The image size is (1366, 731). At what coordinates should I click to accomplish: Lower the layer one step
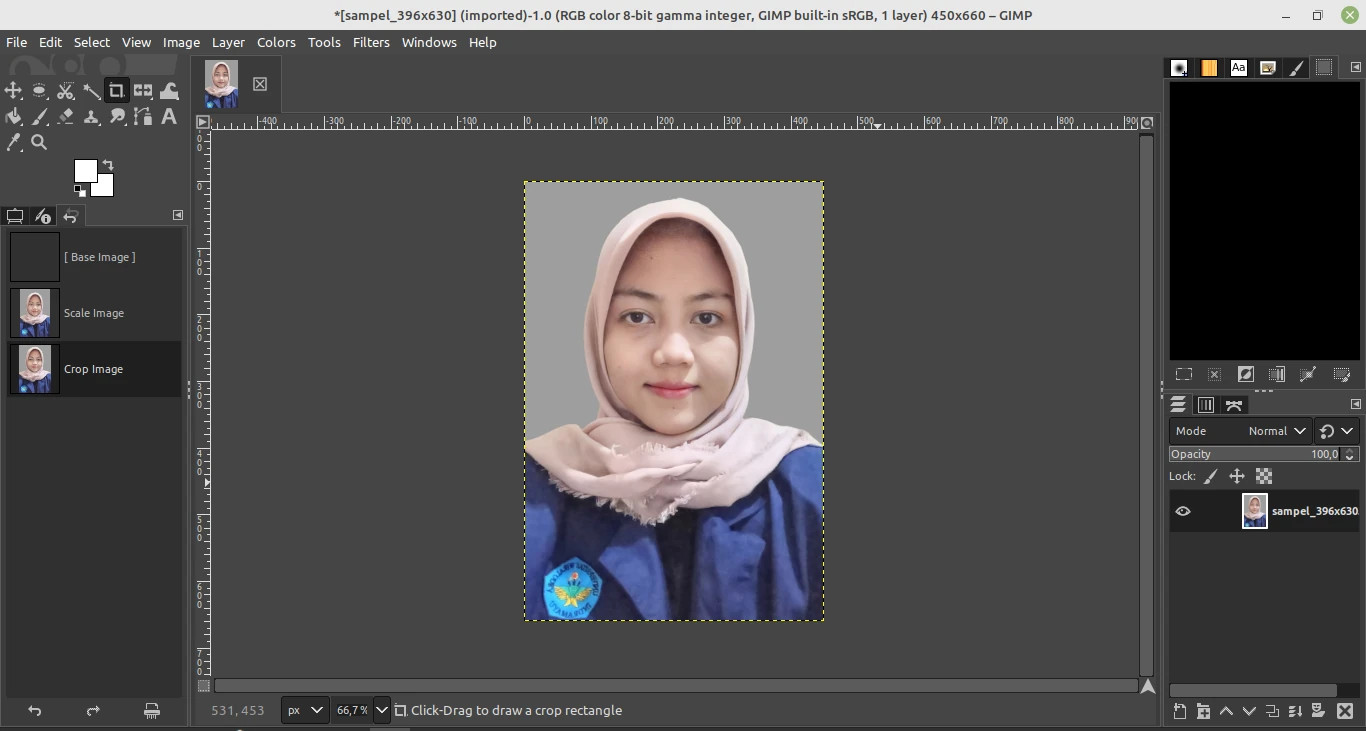(x=1249, y=711)
